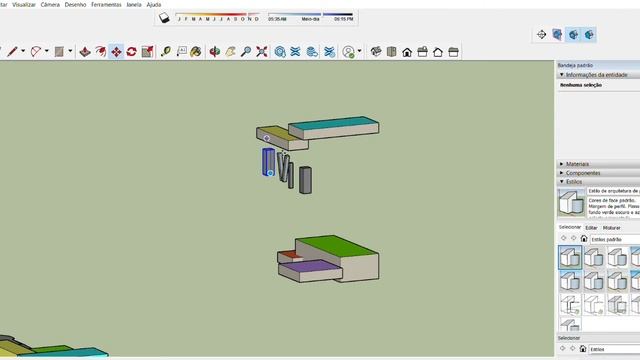Open the Ajuda menu
The height and width of the screenshot is (360, 640).
coord(154,4)
